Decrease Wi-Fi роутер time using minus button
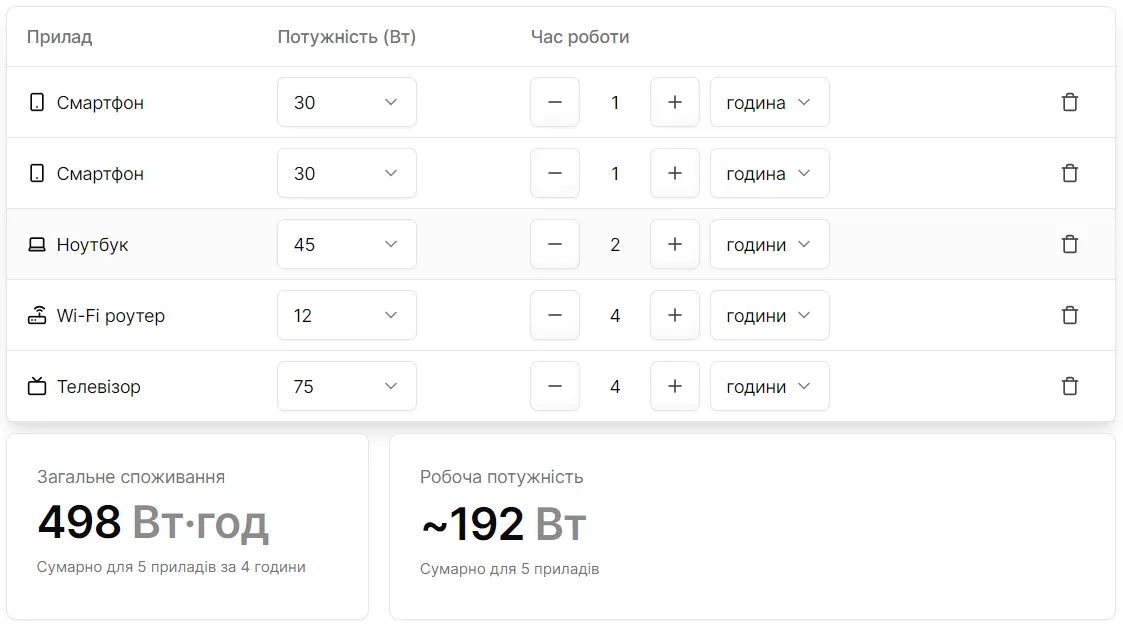Viewport: 1123px width, 629px height. click(x=555, y=315)
